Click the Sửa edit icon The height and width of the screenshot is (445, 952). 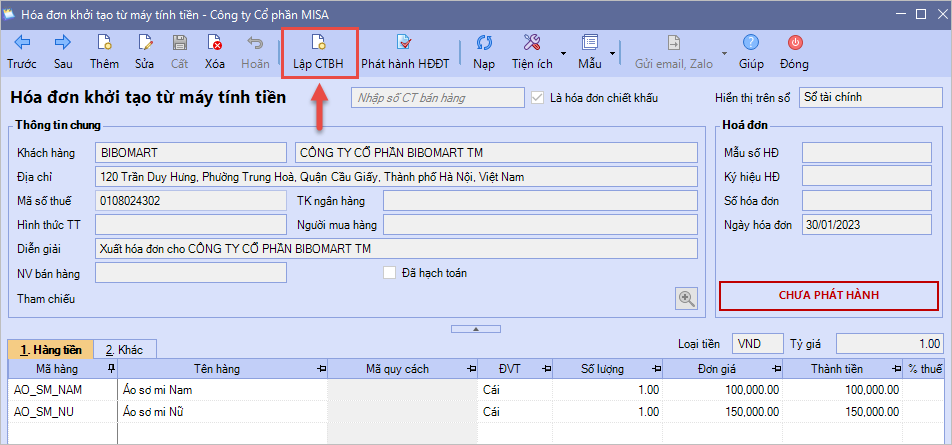145,43
